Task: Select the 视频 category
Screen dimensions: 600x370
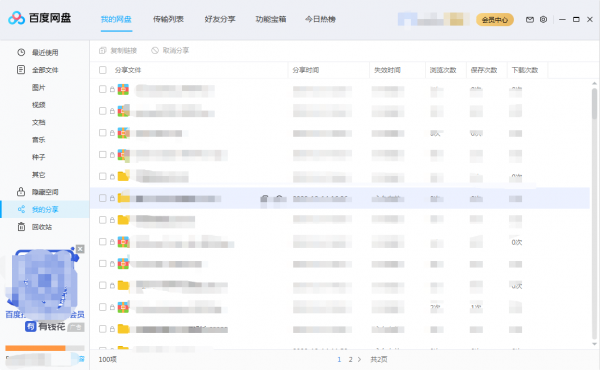Action: pos(38,105)
